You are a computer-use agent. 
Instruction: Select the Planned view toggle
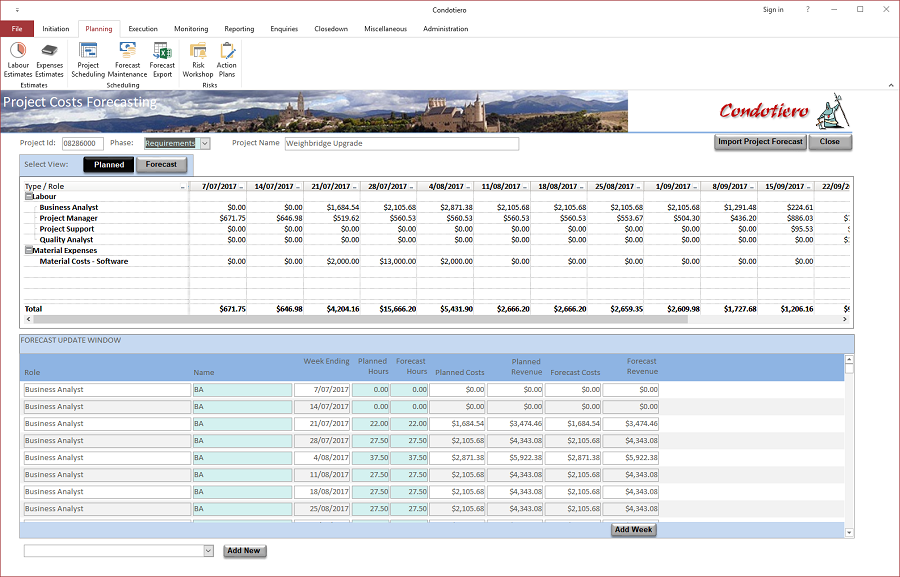click(x=109, y=165)
